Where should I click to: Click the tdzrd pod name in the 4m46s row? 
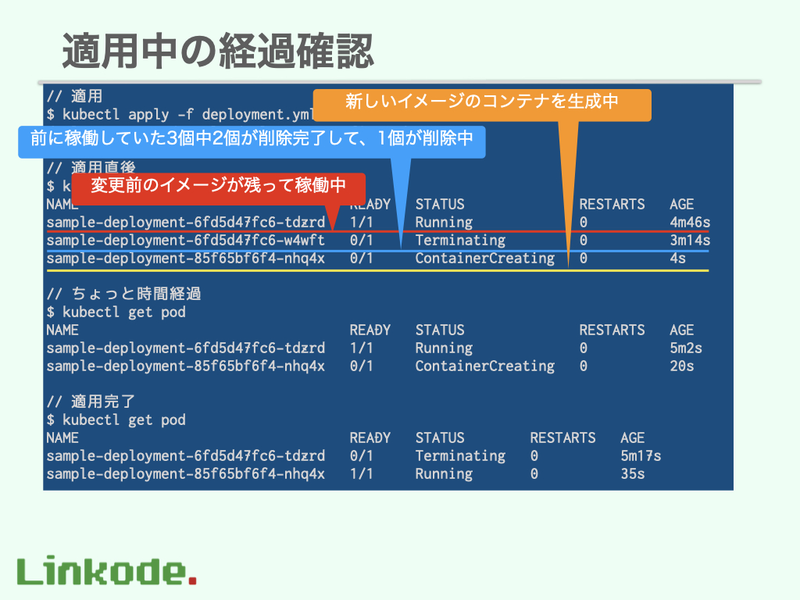[186, 222]
